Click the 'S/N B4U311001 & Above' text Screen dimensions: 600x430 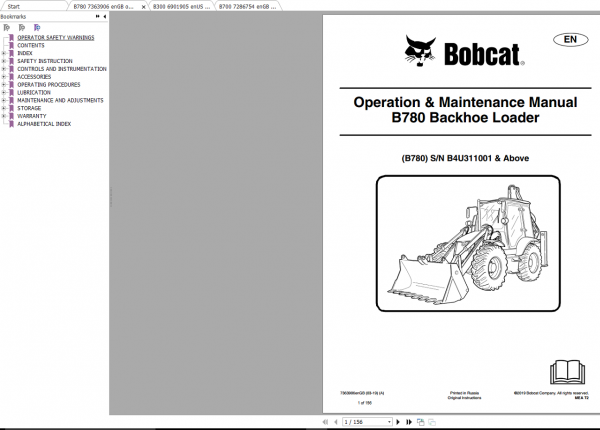point(480,158)
